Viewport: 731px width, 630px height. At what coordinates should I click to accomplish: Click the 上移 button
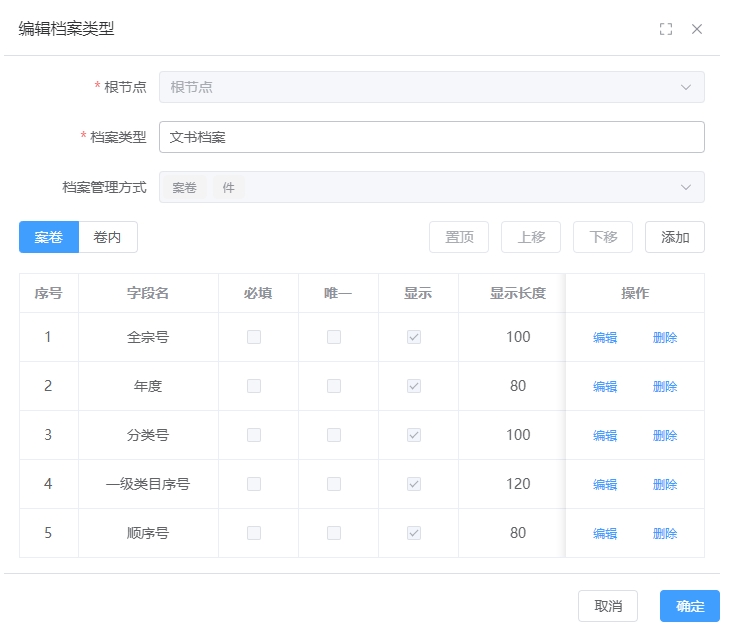[531, 237]
